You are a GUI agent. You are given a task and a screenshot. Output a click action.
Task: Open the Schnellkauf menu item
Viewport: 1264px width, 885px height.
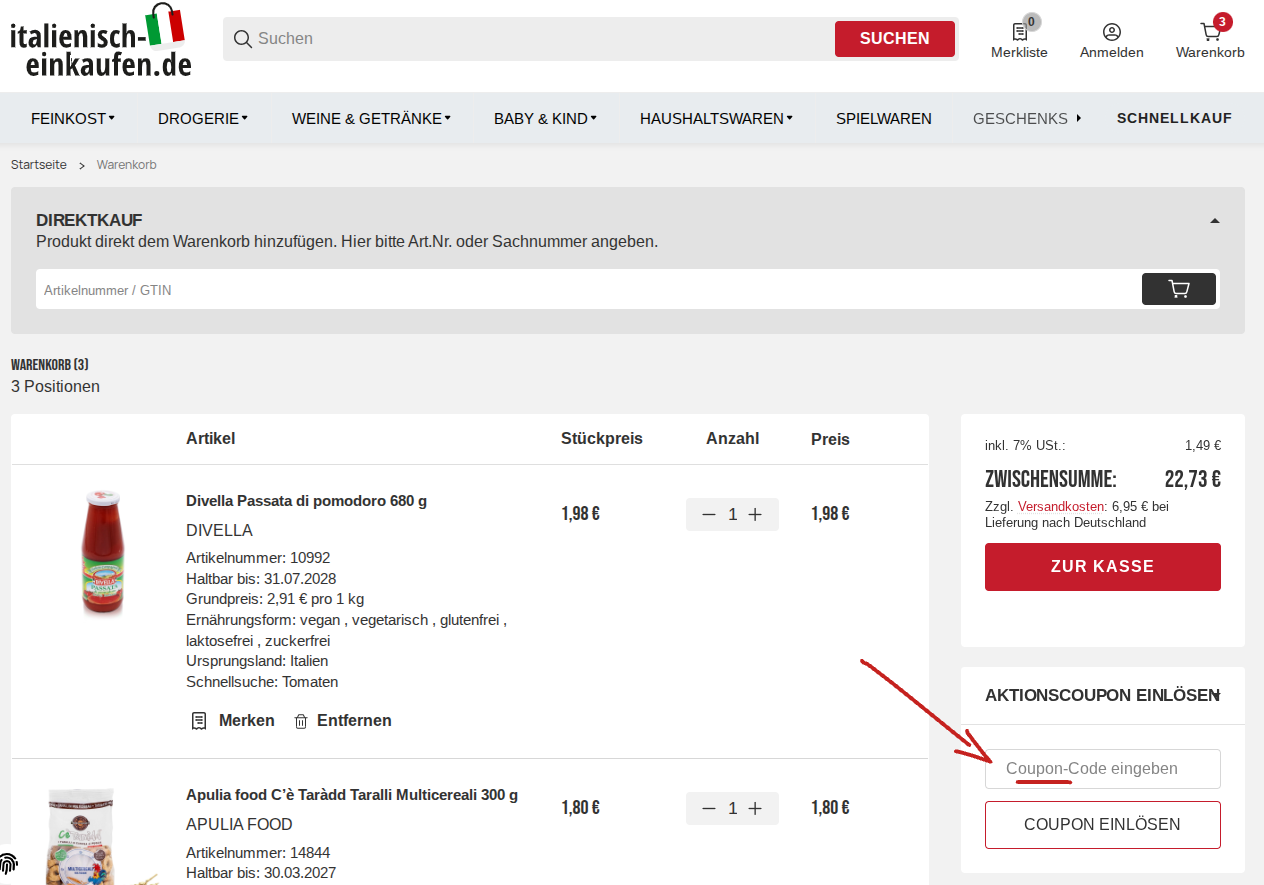click(1174, 118)
